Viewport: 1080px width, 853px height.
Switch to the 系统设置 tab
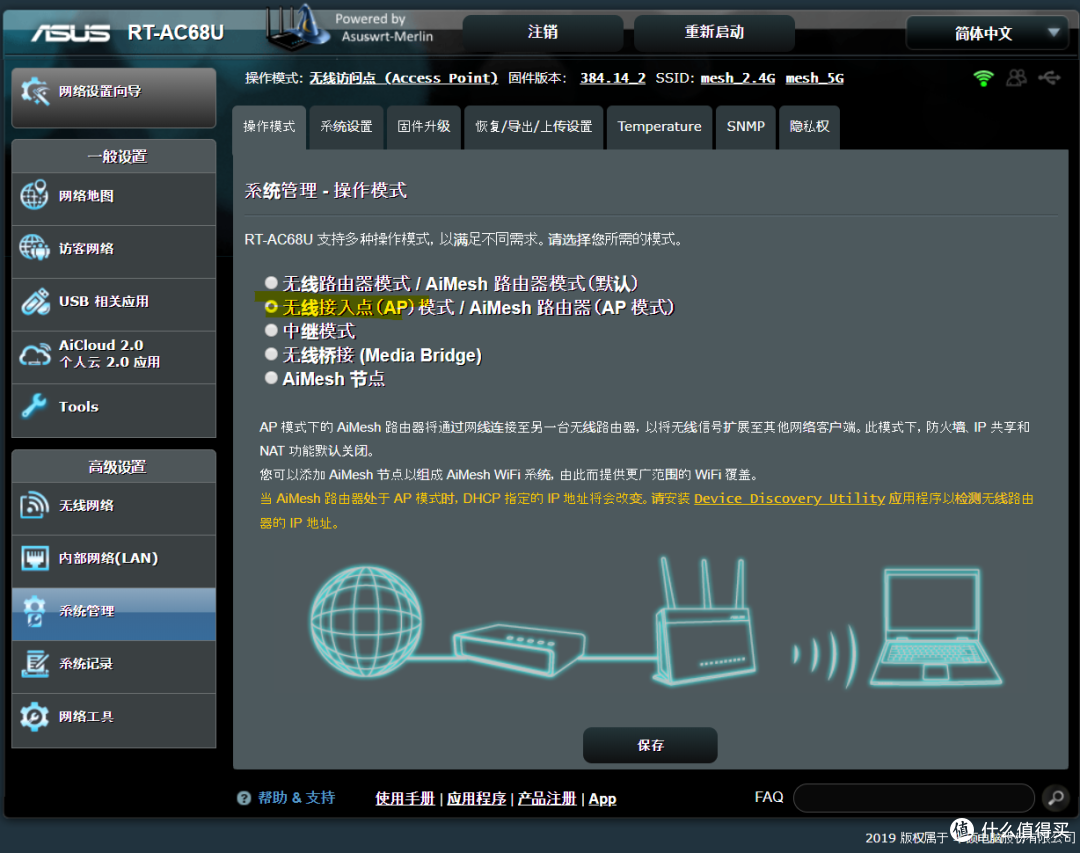[346, 127]
